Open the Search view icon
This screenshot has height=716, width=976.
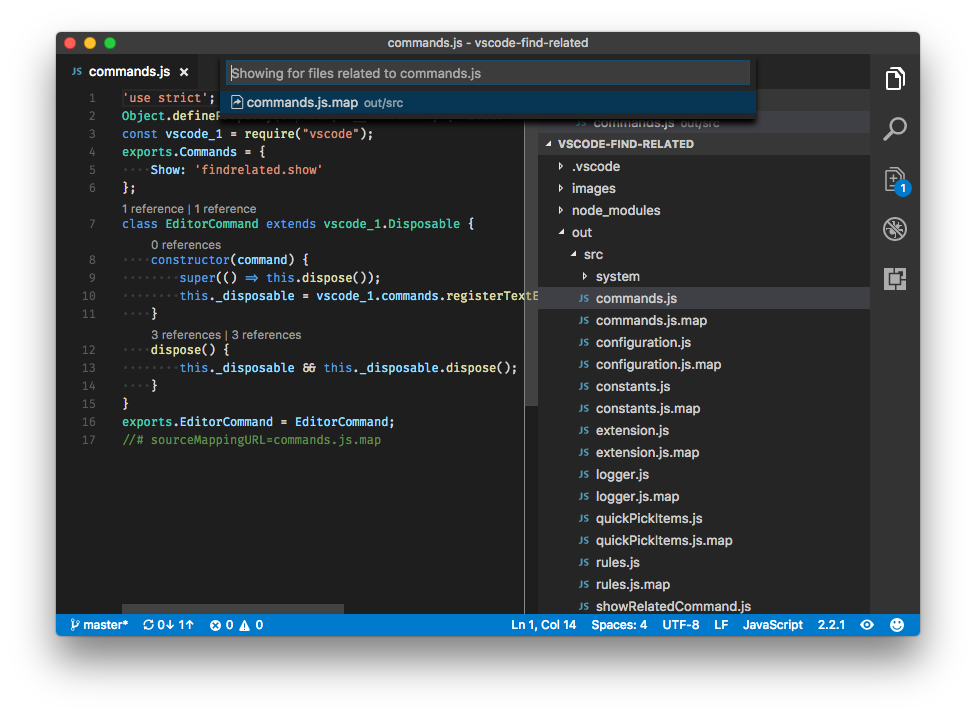(x=894, y=129)
